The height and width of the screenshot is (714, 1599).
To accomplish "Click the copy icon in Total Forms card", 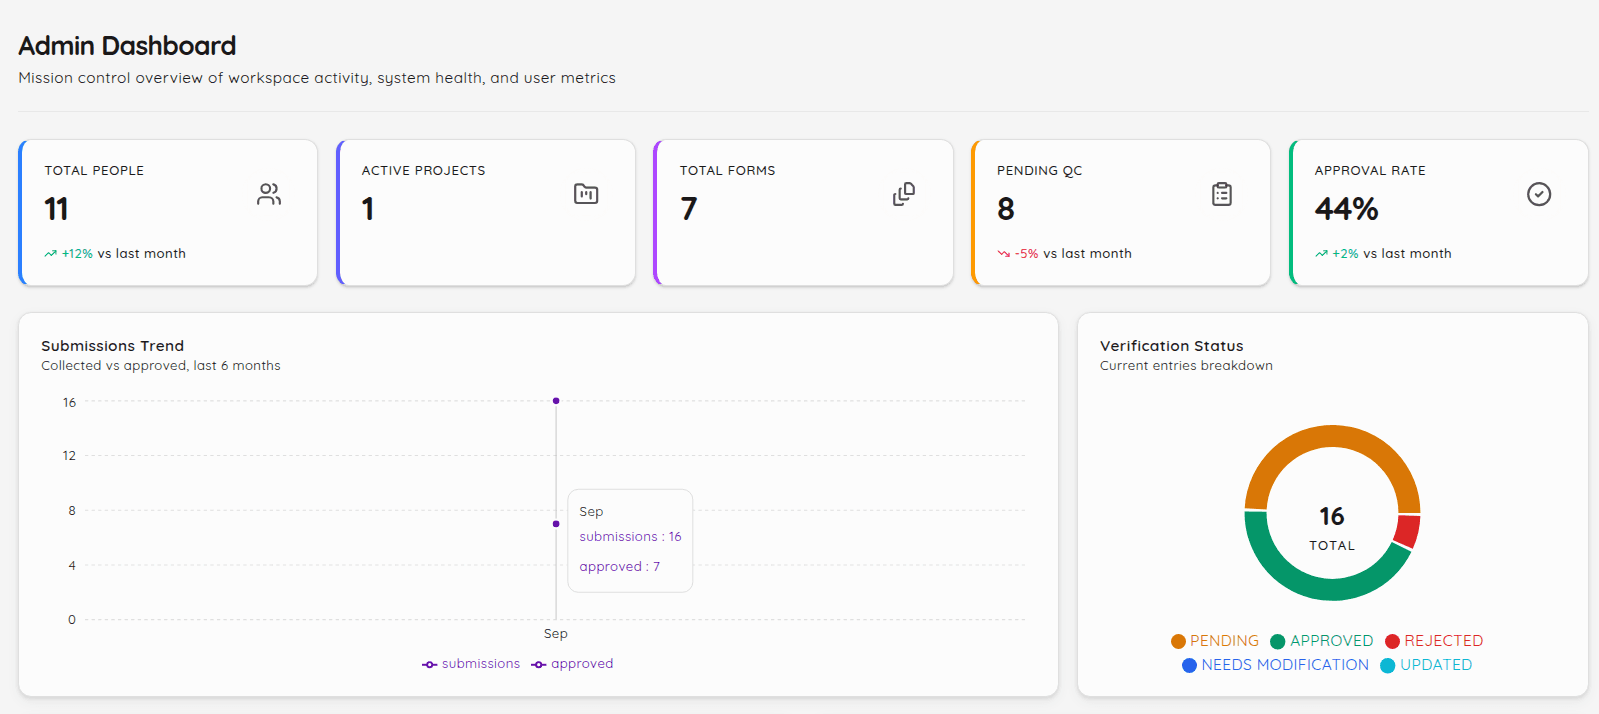I will tap(904, 194).
